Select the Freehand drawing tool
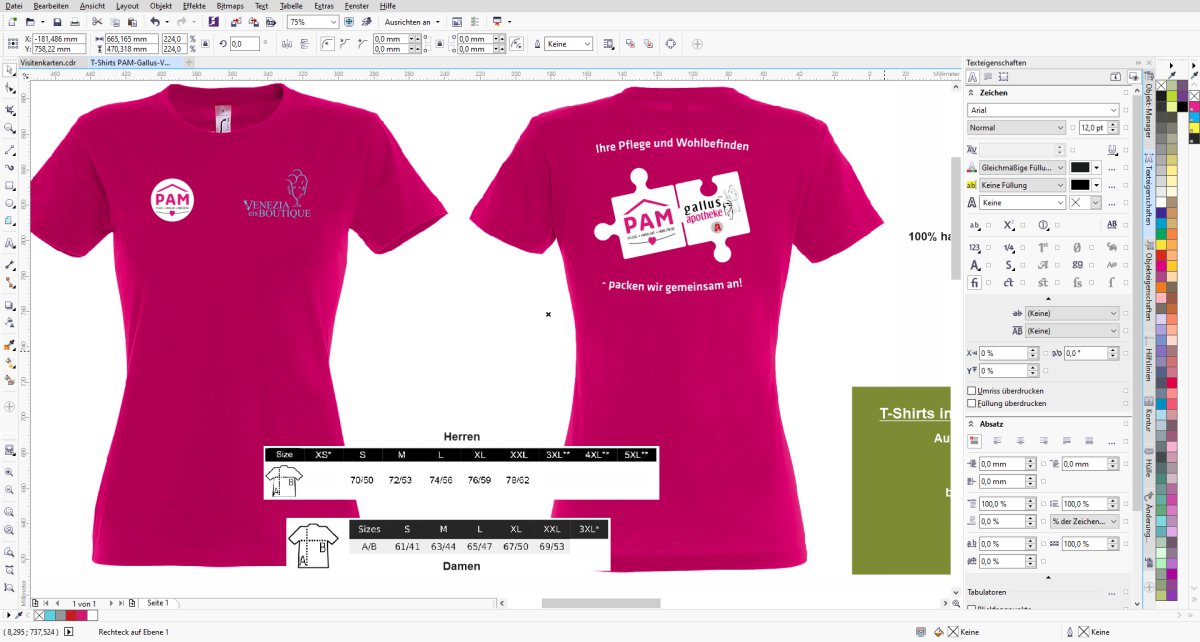Viewport: 1200px width, 642px height. click(9, 148)
